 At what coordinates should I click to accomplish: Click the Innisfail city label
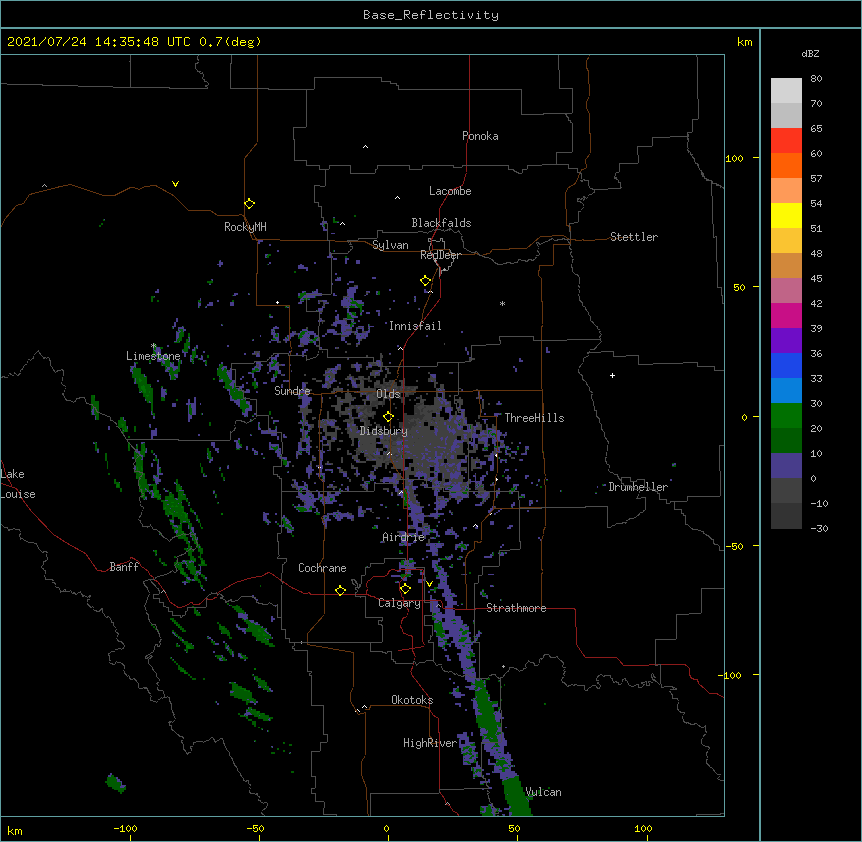click(415, 326)
